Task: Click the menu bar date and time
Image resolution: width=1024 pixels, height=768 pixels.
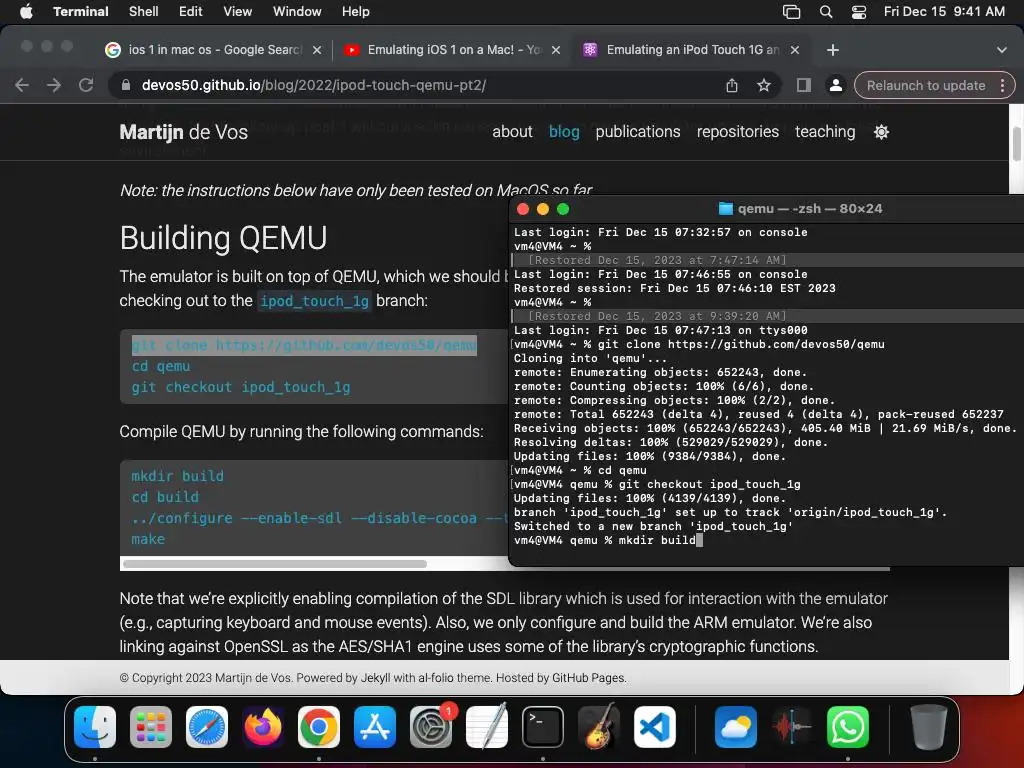Action: pos(944,11)
